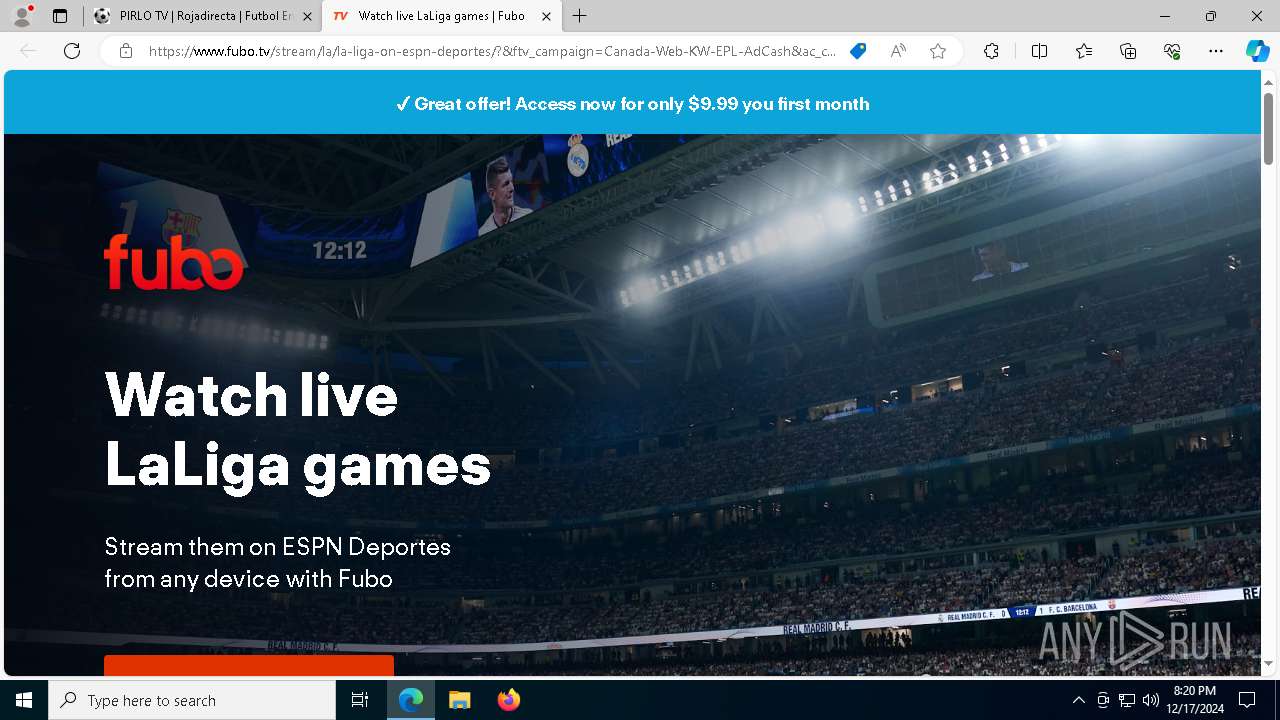Open Edge Settings and more menu
1280x720 pixels.
click(x=1216, y=51)
